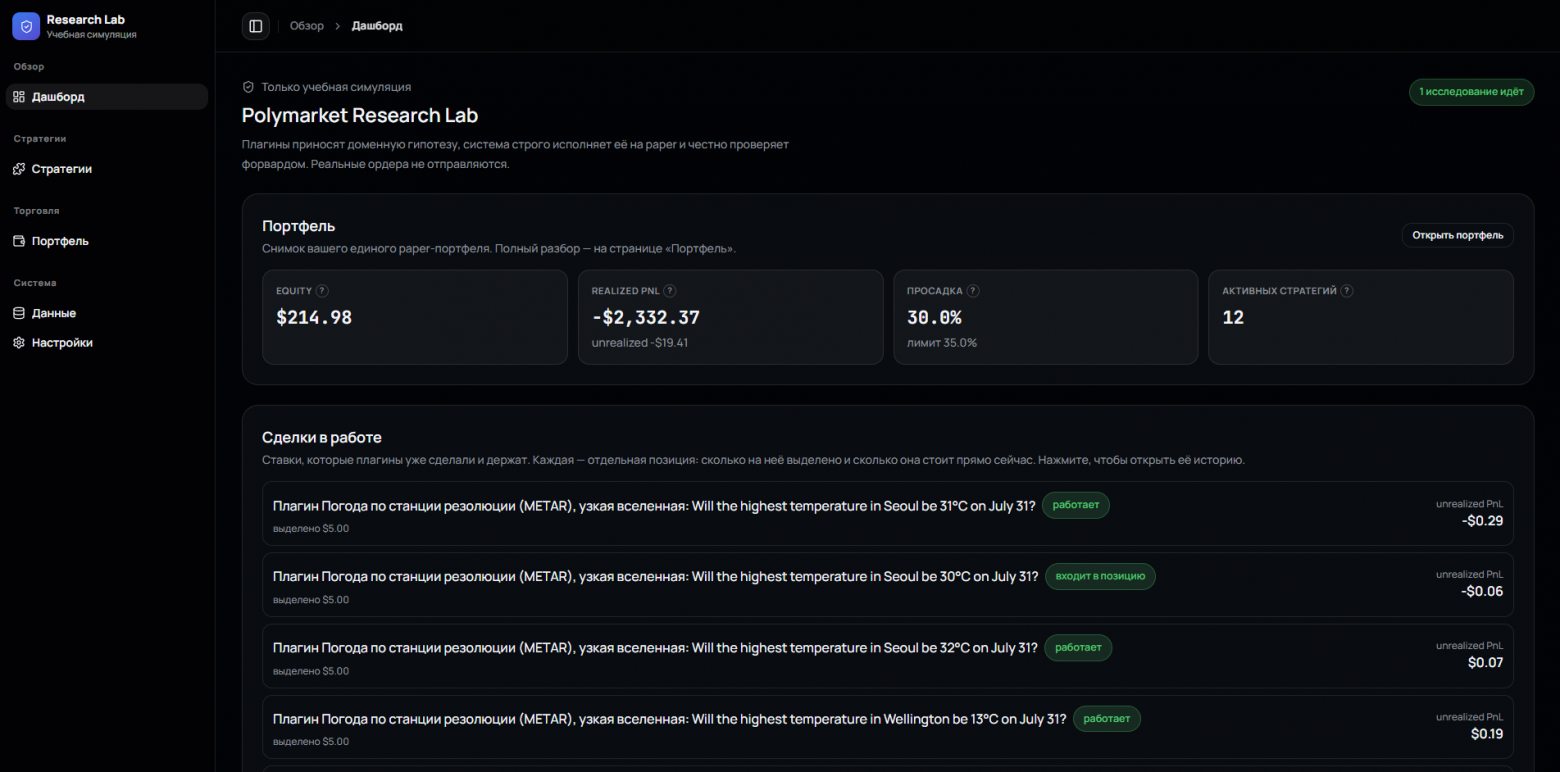Open the Wellington 13°C on July 31 position

click(888, 727)
